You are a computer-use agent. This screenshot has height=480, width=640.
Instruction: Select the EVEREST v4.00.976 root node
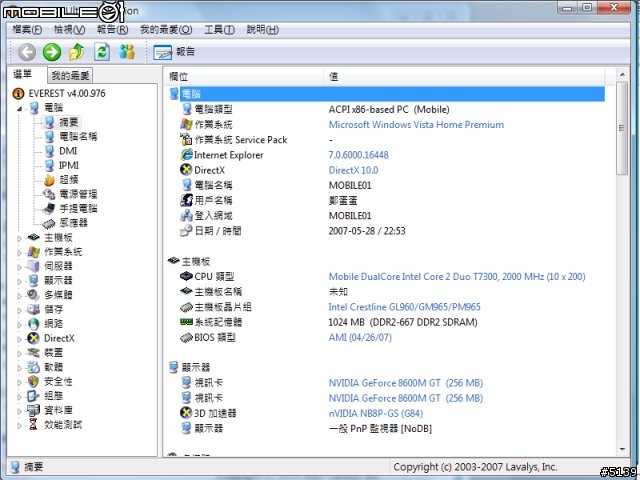[67, 93]
